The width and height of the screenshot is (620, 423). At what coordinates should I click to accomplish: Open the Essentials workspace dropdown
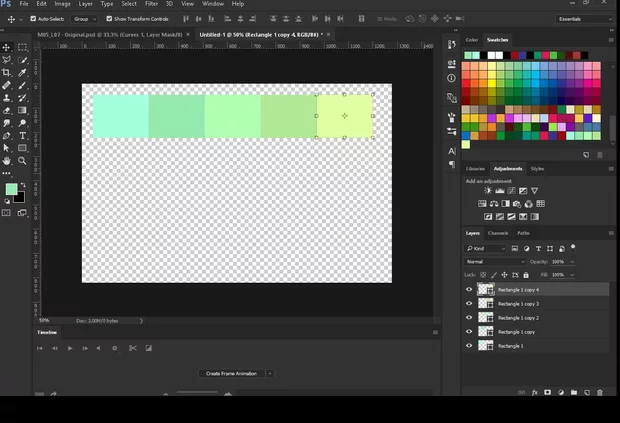click(x=585, y=18)
